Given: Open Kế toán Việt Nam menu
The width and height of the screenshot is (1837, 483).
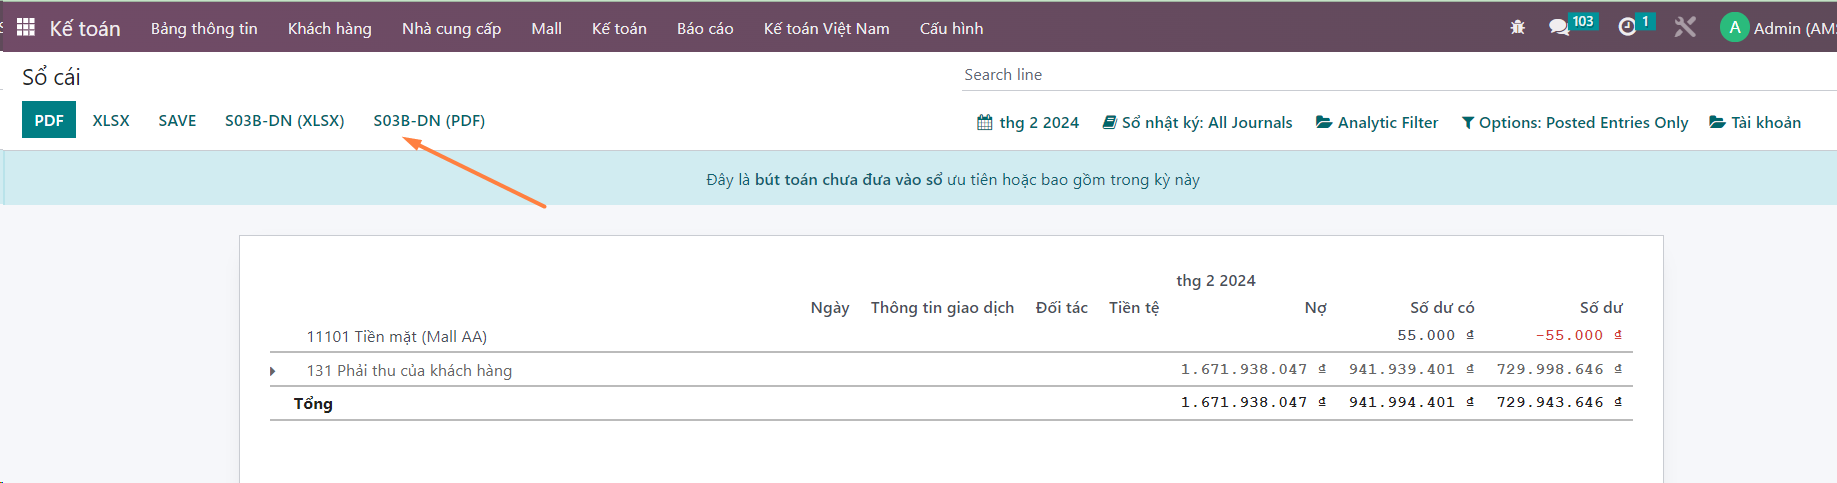Looking at the screenshot, I should (x=826, y=28).
